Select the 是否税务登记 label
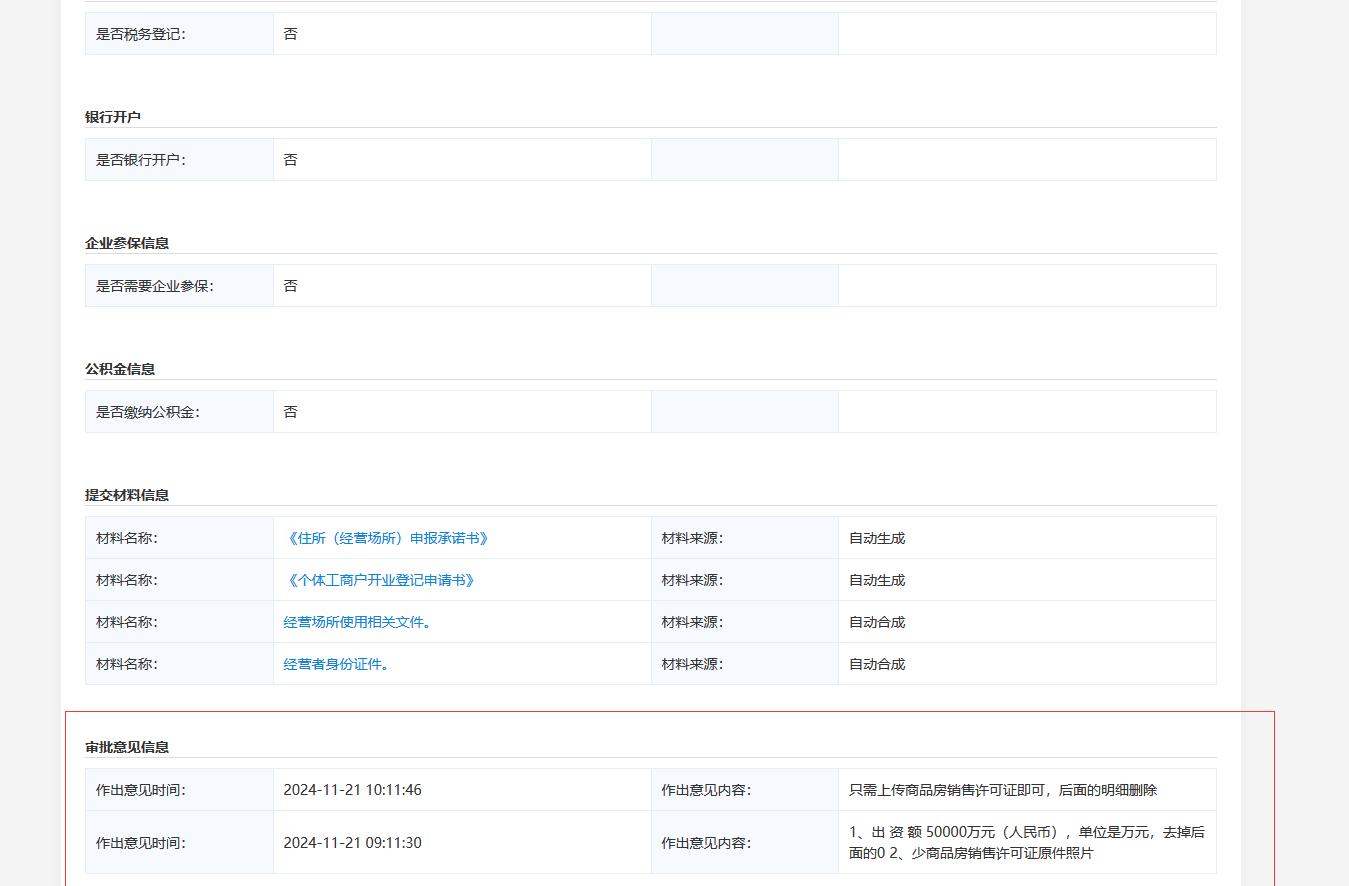 141,34
